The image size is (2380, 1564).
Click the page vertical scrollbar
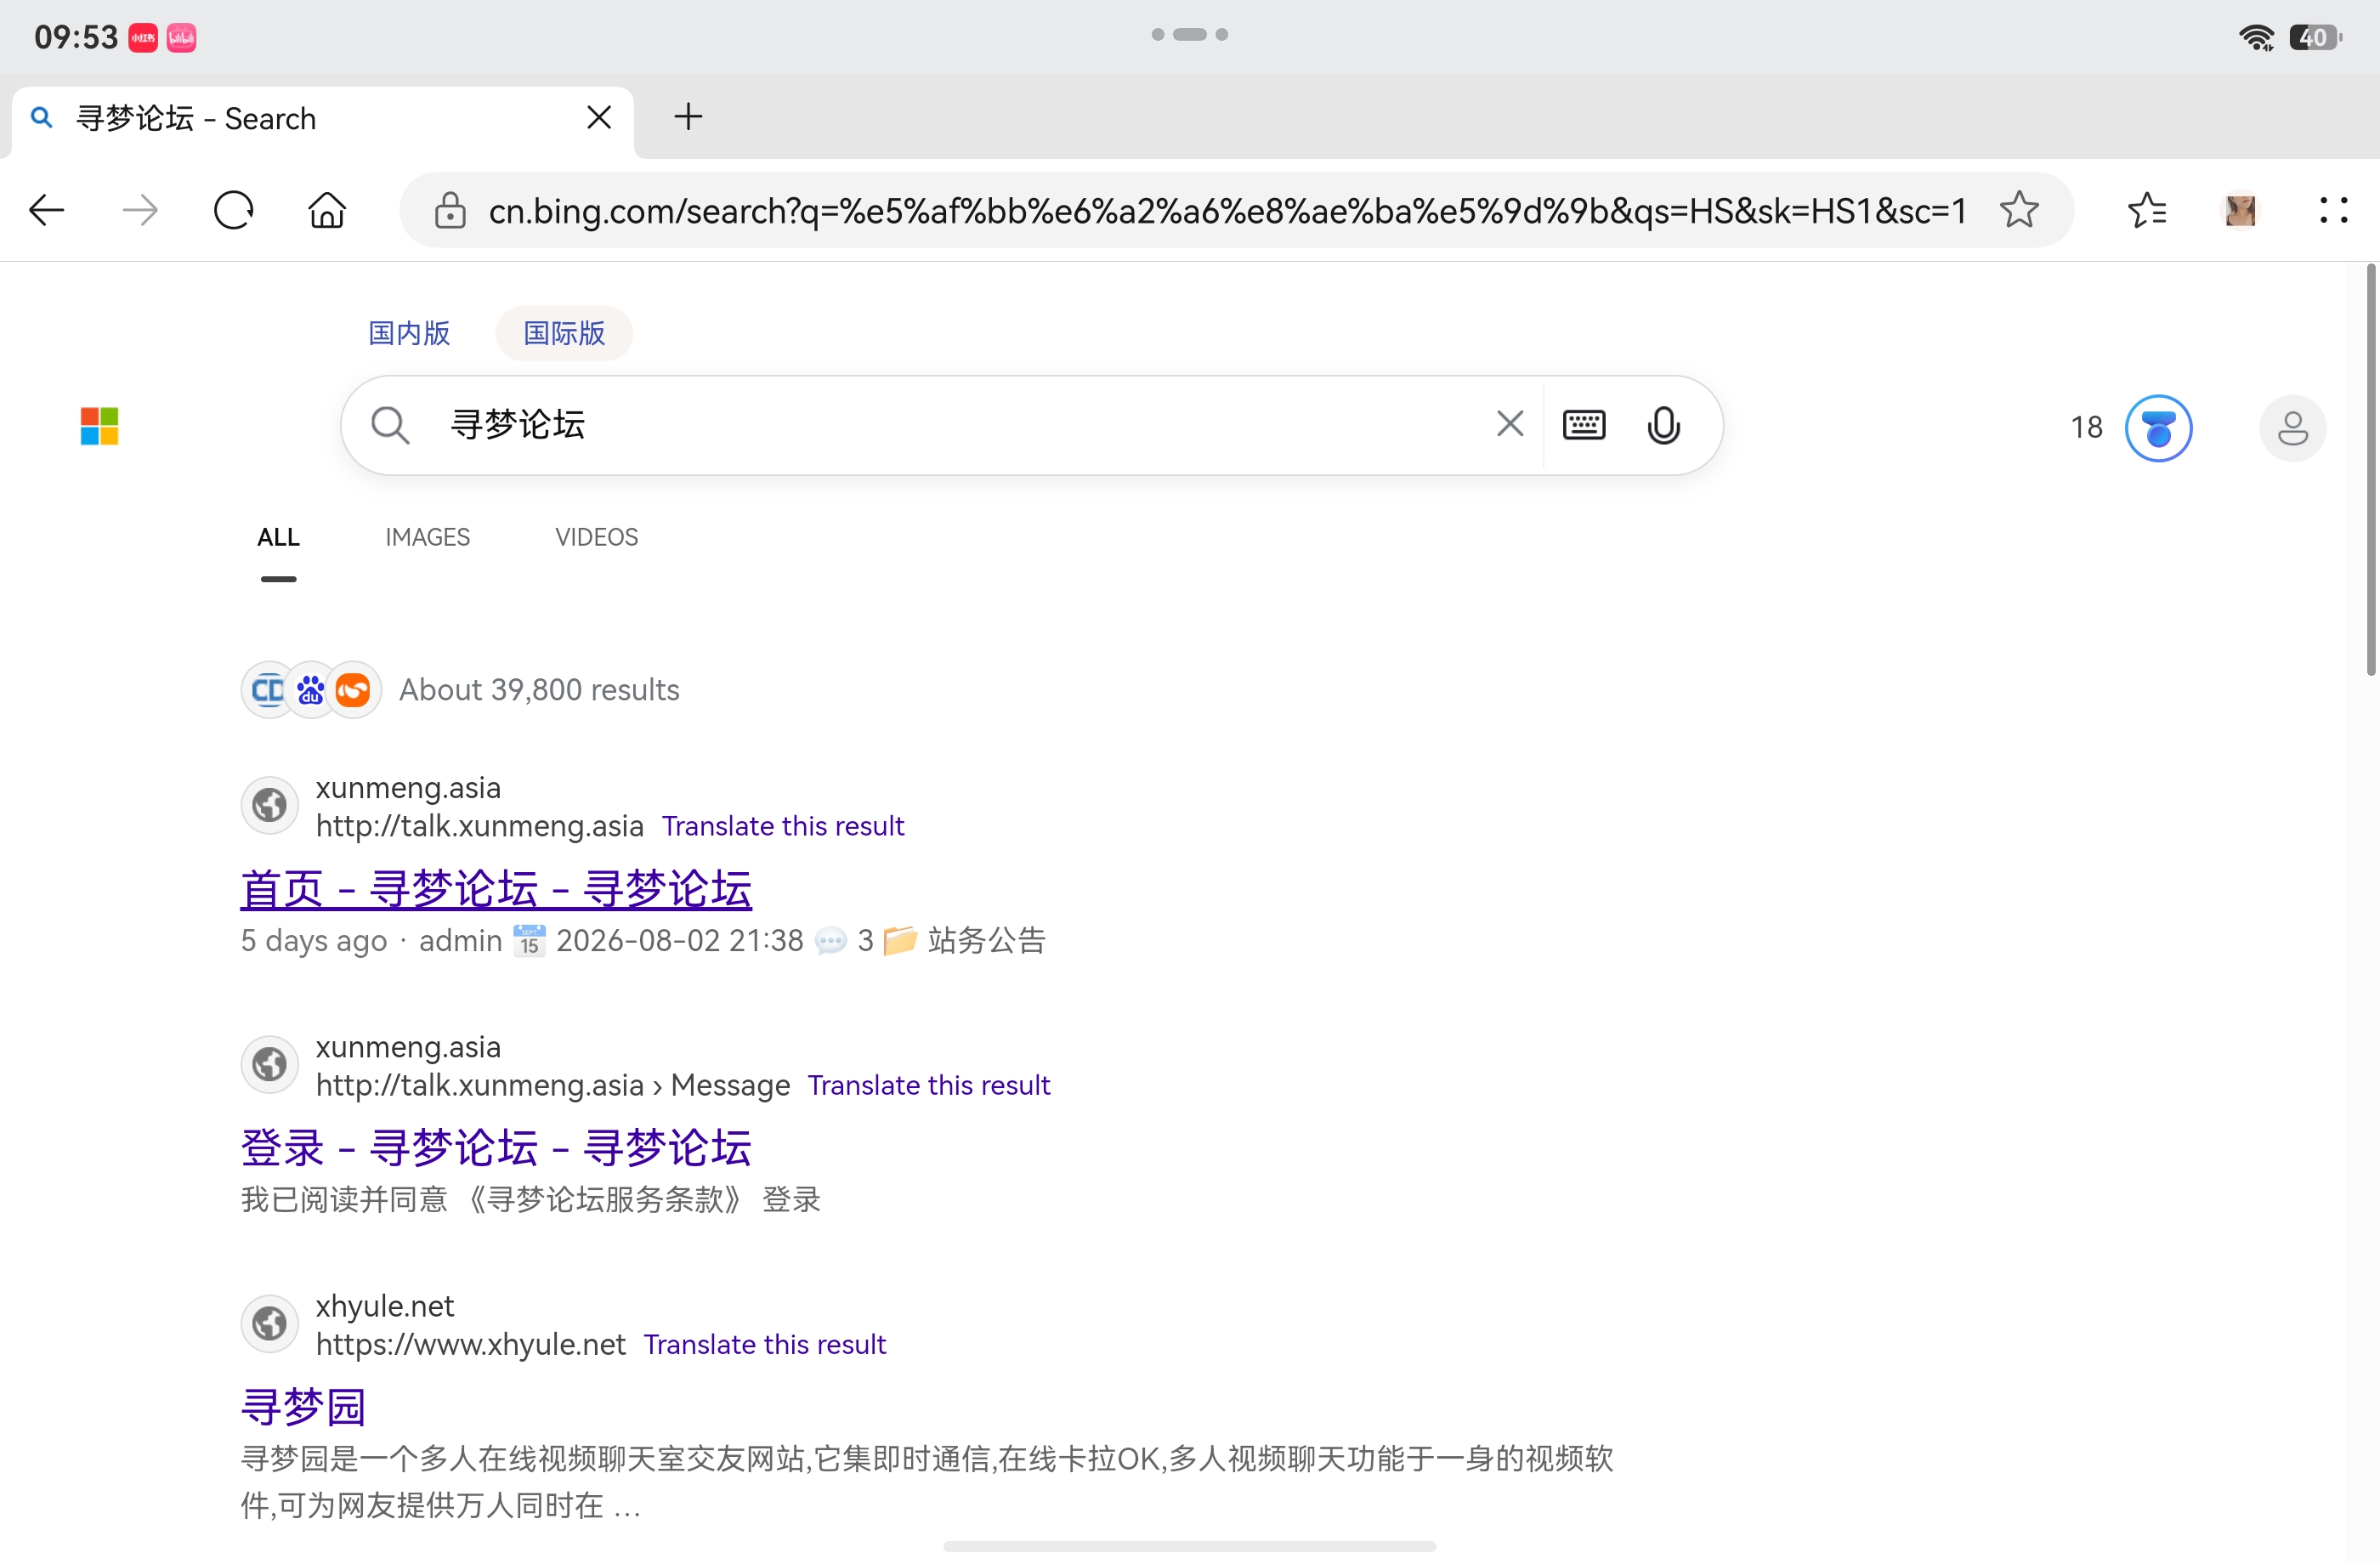tap(2370, 470)
